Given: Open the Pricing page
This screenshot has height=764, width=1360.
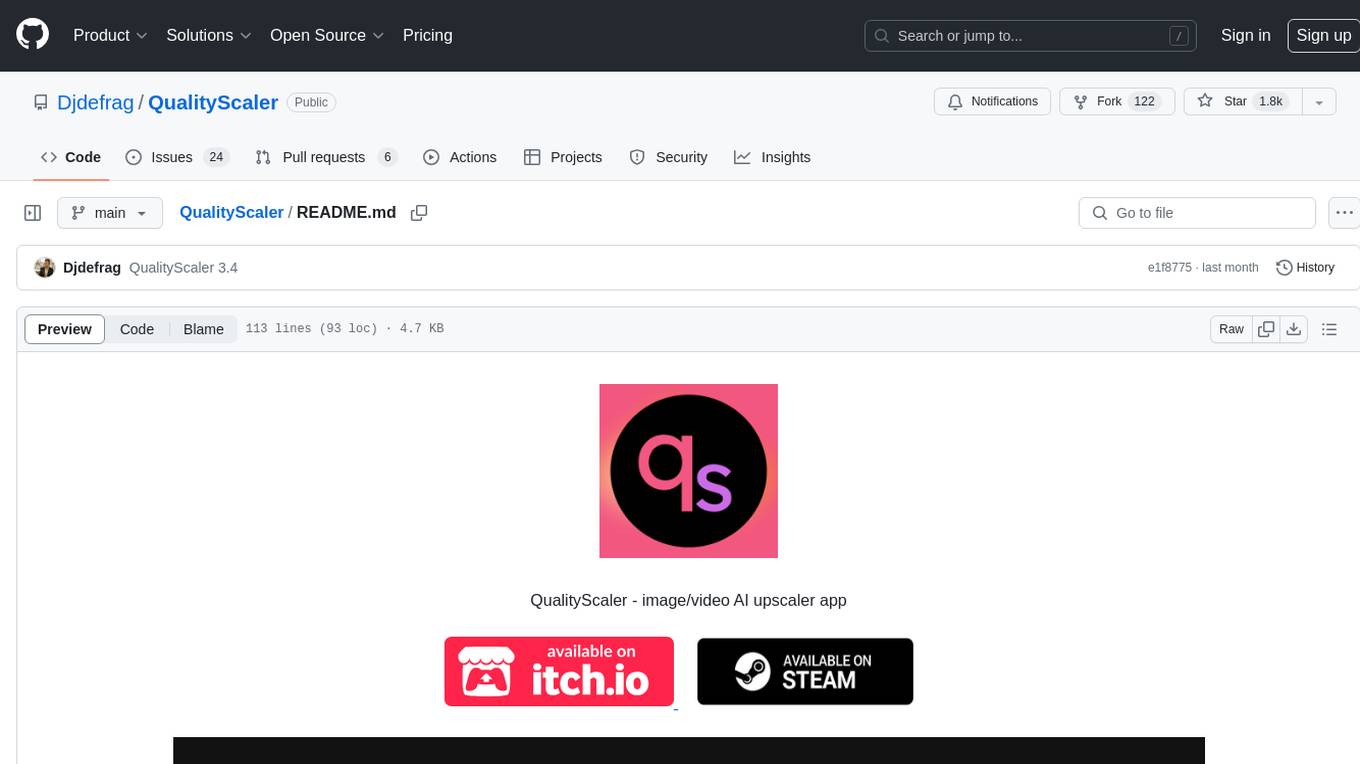Looking at the screenshot, I should click(427, 35).
